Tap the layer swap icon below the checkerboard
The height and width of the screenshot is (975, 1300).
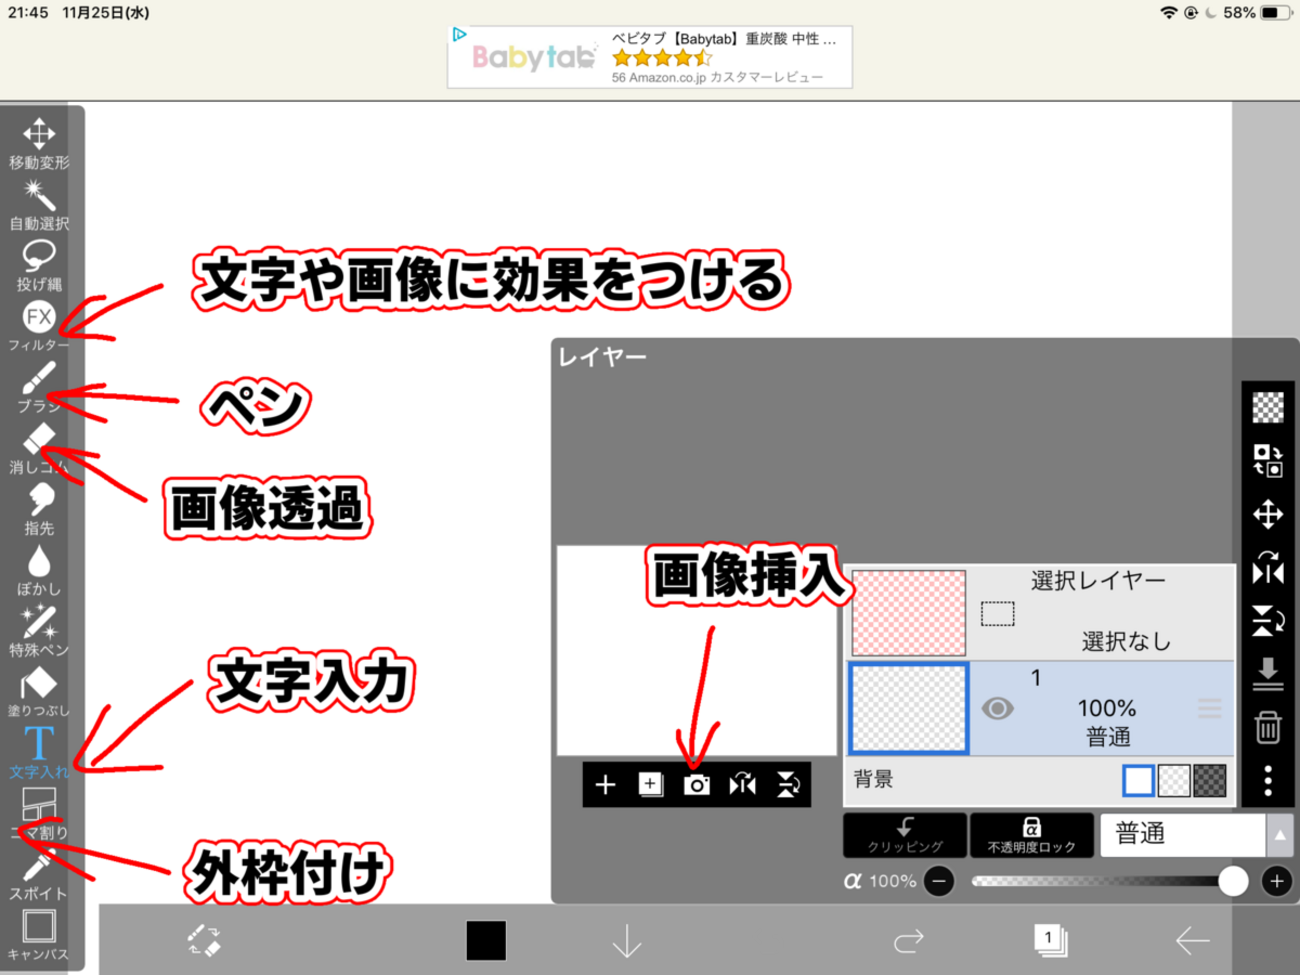click(1268, 461)
